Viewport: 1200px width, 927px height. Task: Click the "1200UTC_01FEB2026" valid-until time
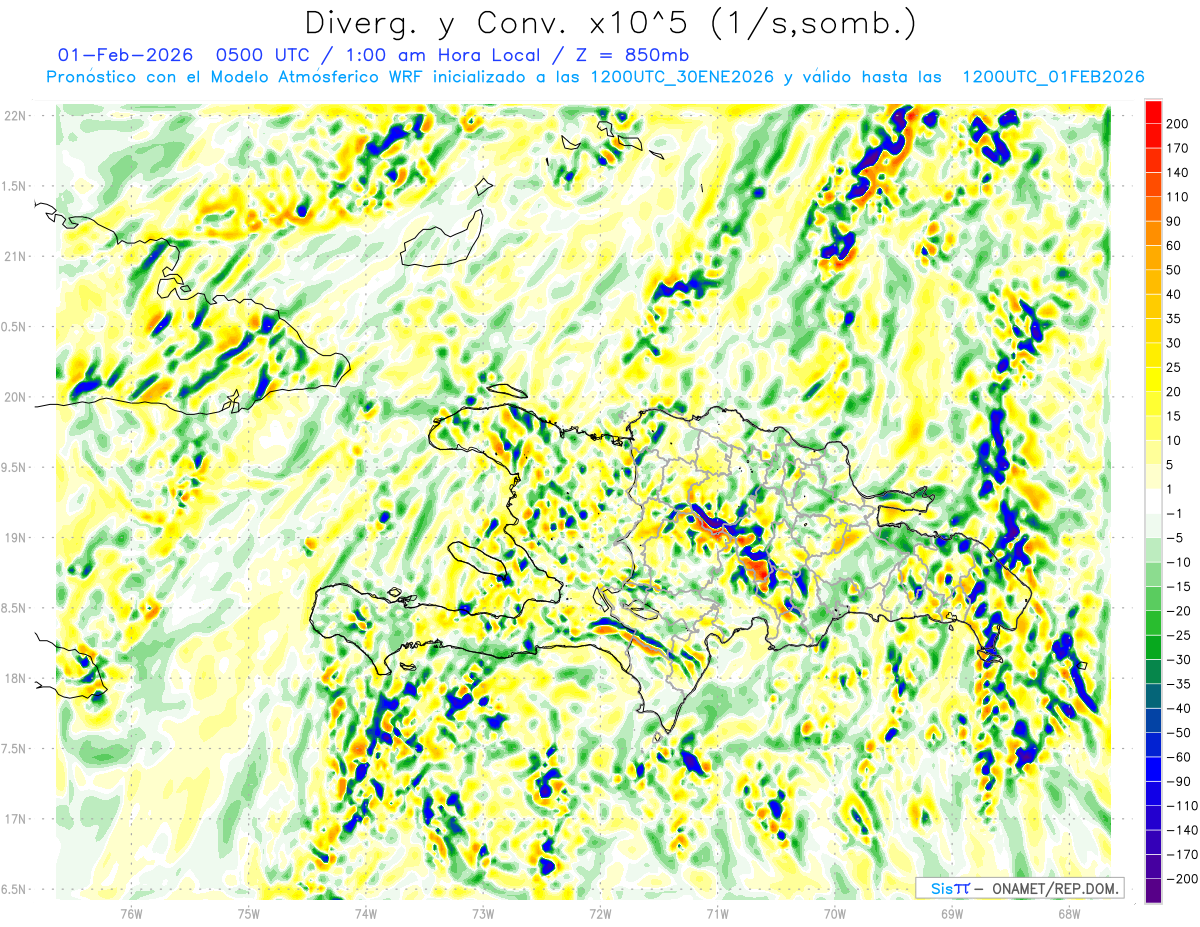tap(1053, 77)
